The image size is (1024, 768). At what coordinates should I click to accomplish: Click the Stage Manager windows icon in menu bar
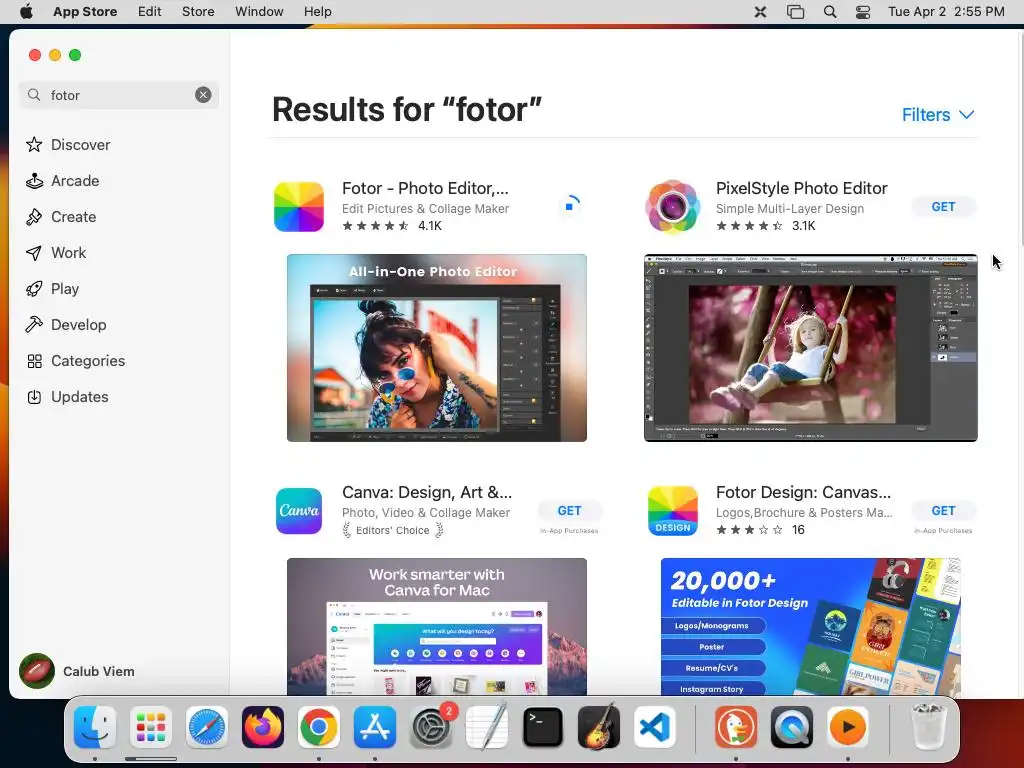795,12
